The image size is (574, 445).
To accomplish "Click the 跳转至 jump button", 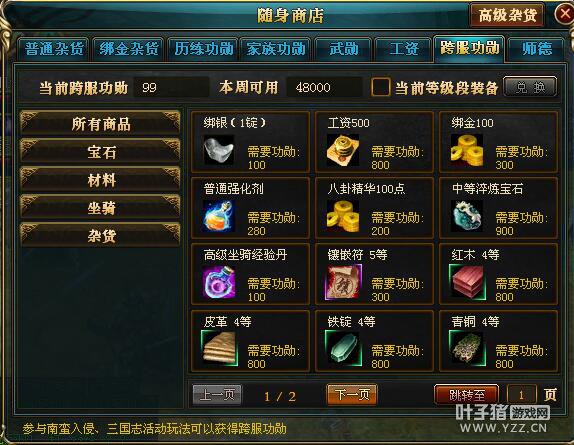I will click(x=466, y=395).
